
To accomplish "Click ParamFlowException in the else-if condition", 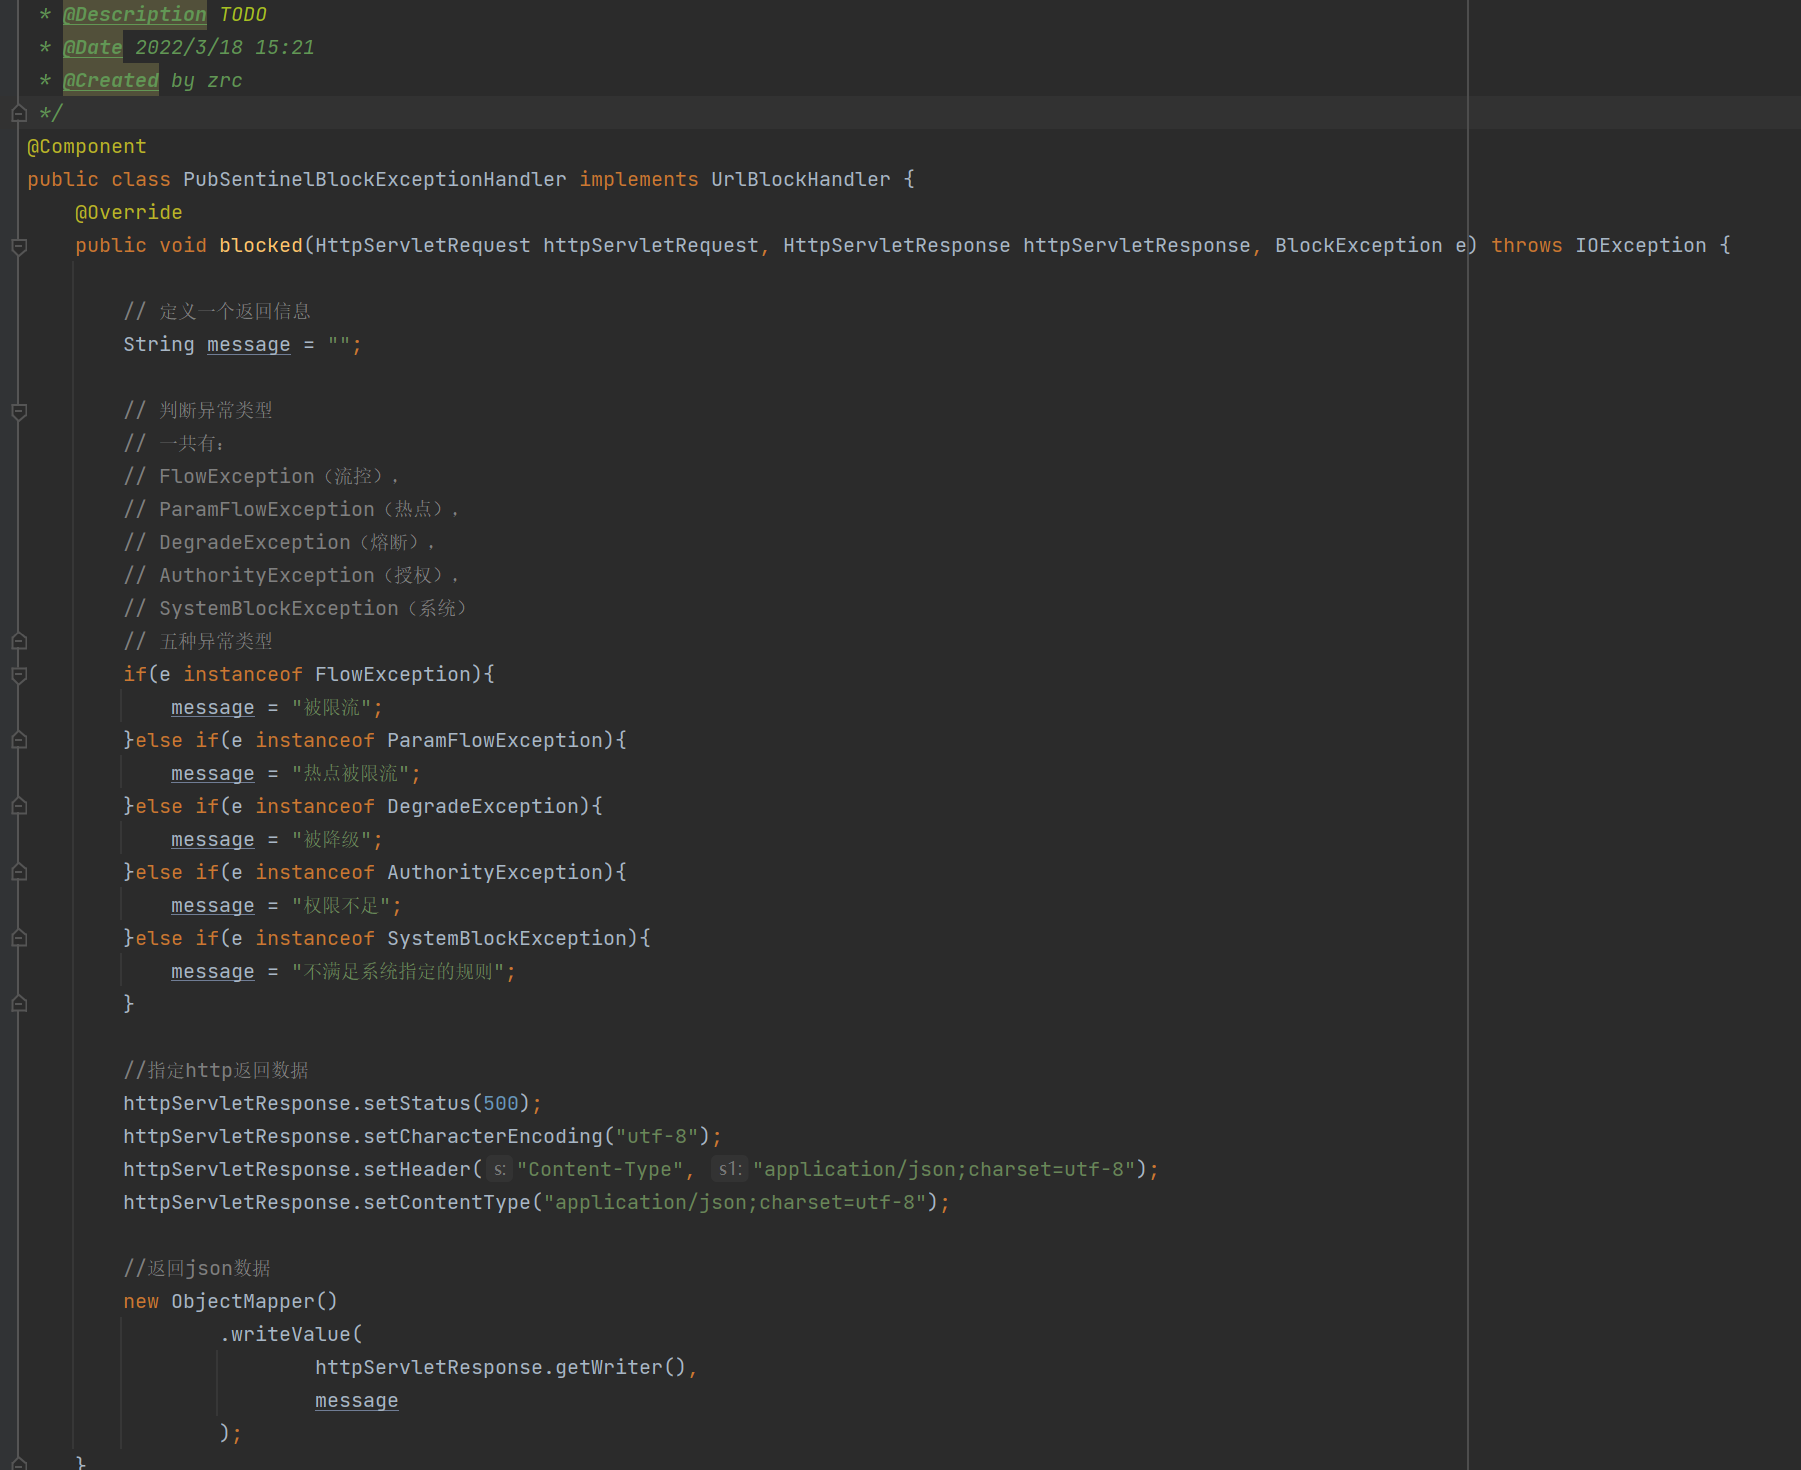I will pyautogui.click(x=495, y=741).
